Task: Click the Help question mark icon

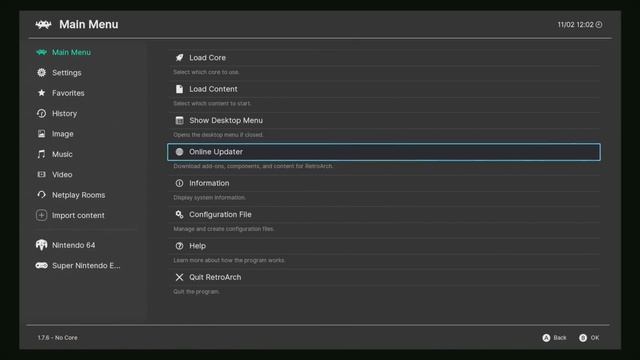Action: (179, 246)
